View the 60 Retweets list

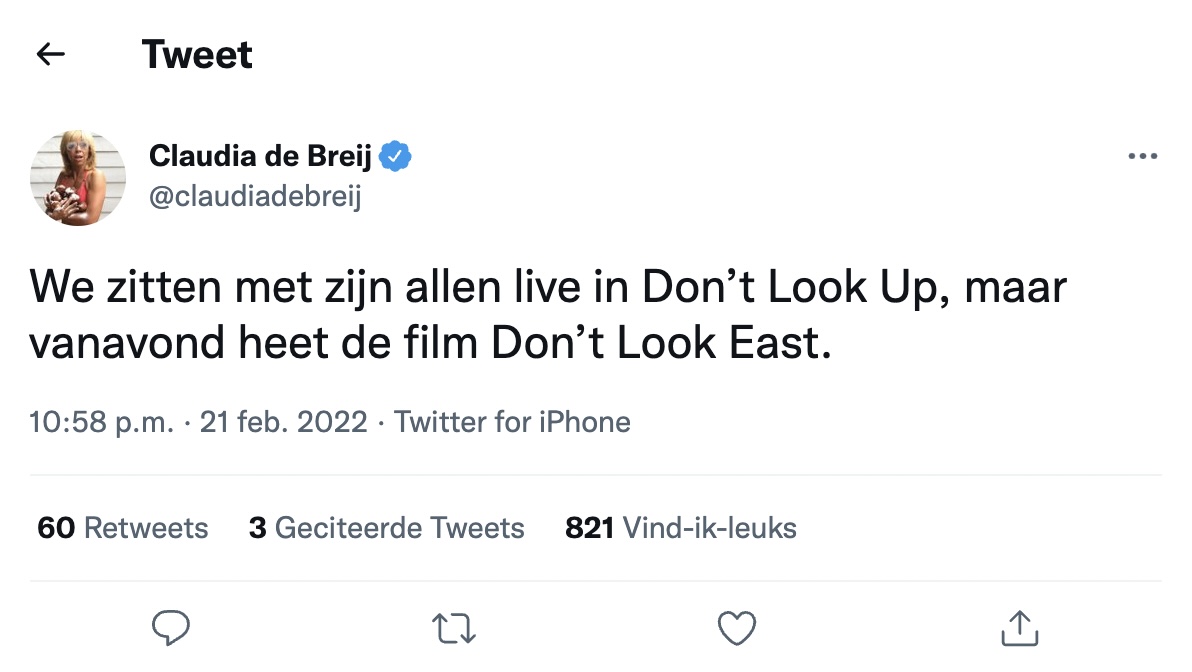point(123,527)
